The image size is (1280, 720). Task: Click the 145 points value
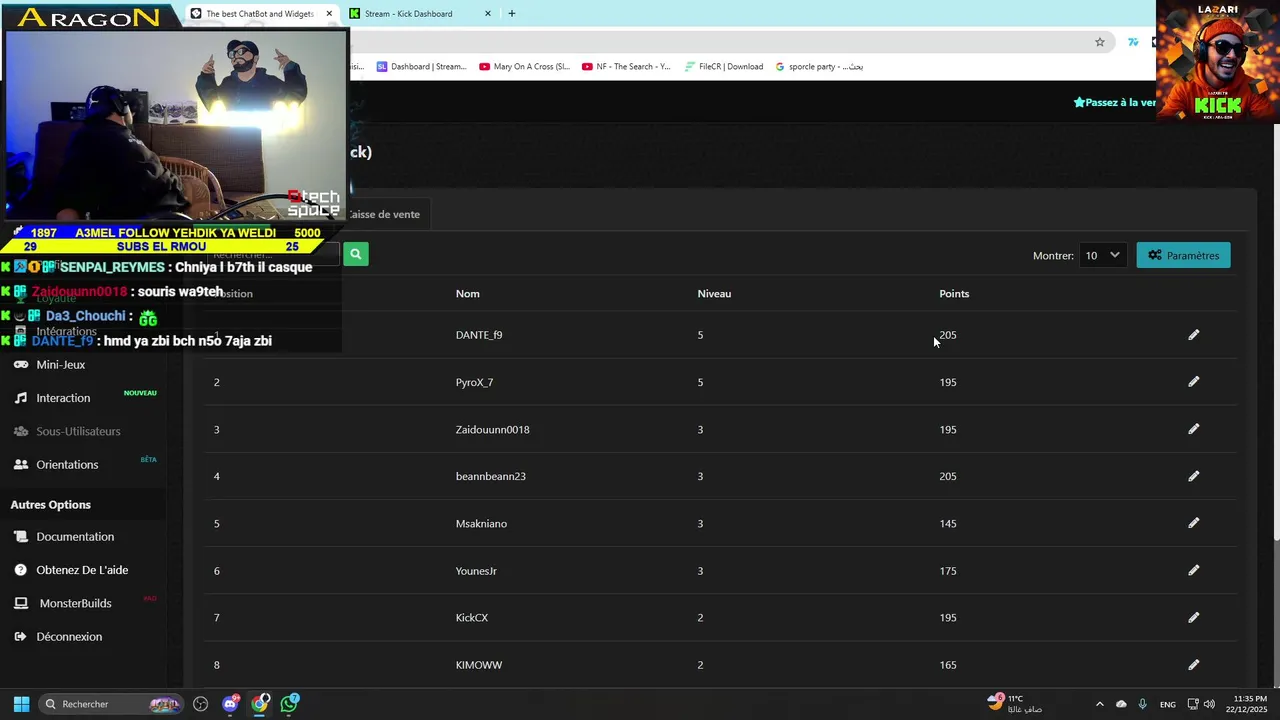(x=948, y=523)
